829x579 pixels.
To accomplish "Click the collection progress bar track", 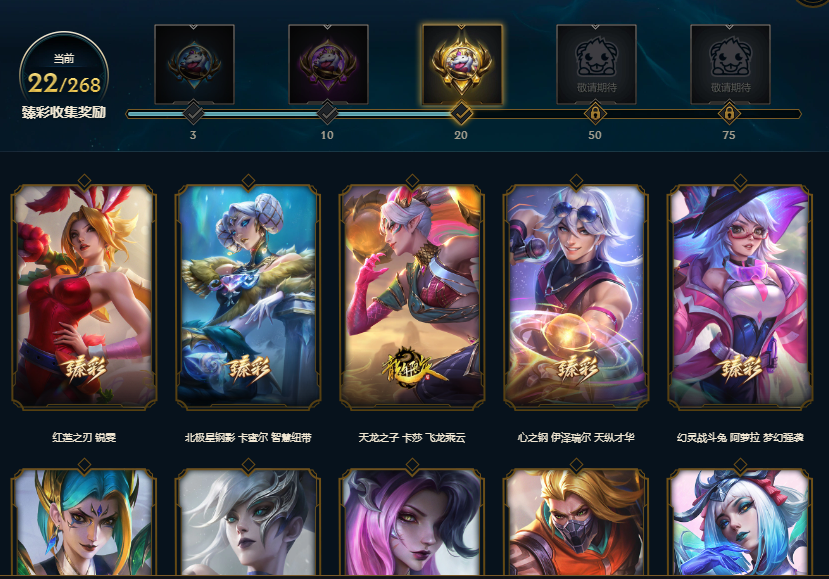I will tap(464, 114).
